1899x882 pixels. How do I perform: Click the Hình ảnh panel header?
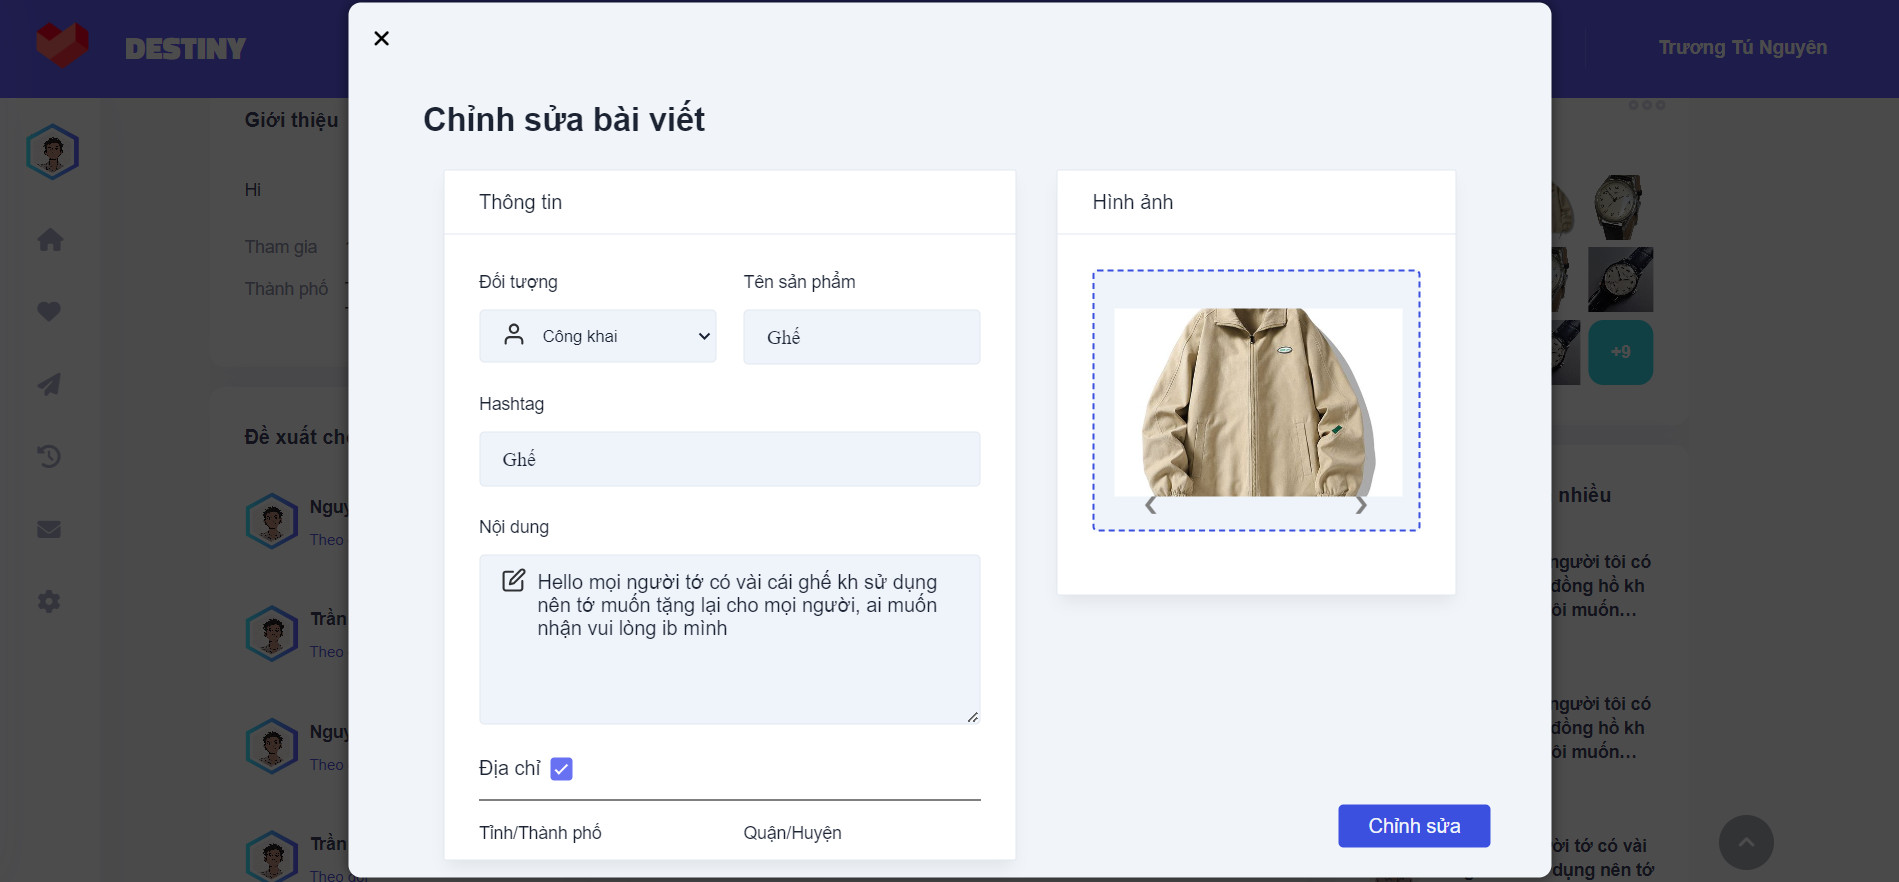click(x=1256, y=202)
